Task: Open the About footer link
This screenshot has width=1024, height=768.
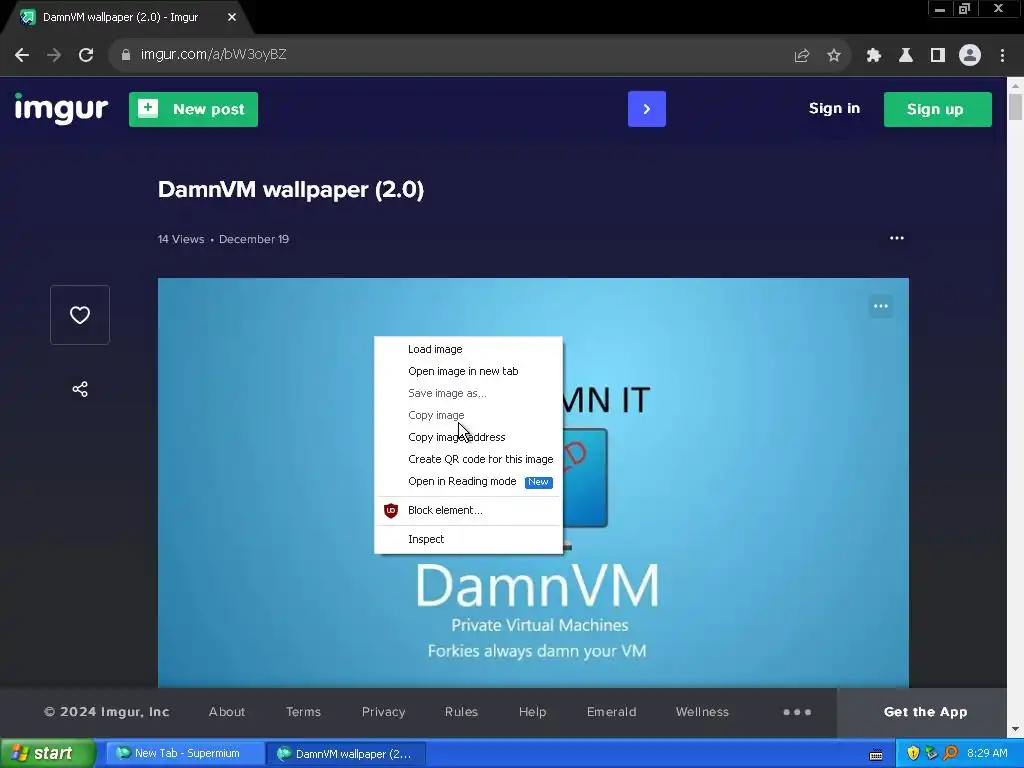Action: coord(227,712)
